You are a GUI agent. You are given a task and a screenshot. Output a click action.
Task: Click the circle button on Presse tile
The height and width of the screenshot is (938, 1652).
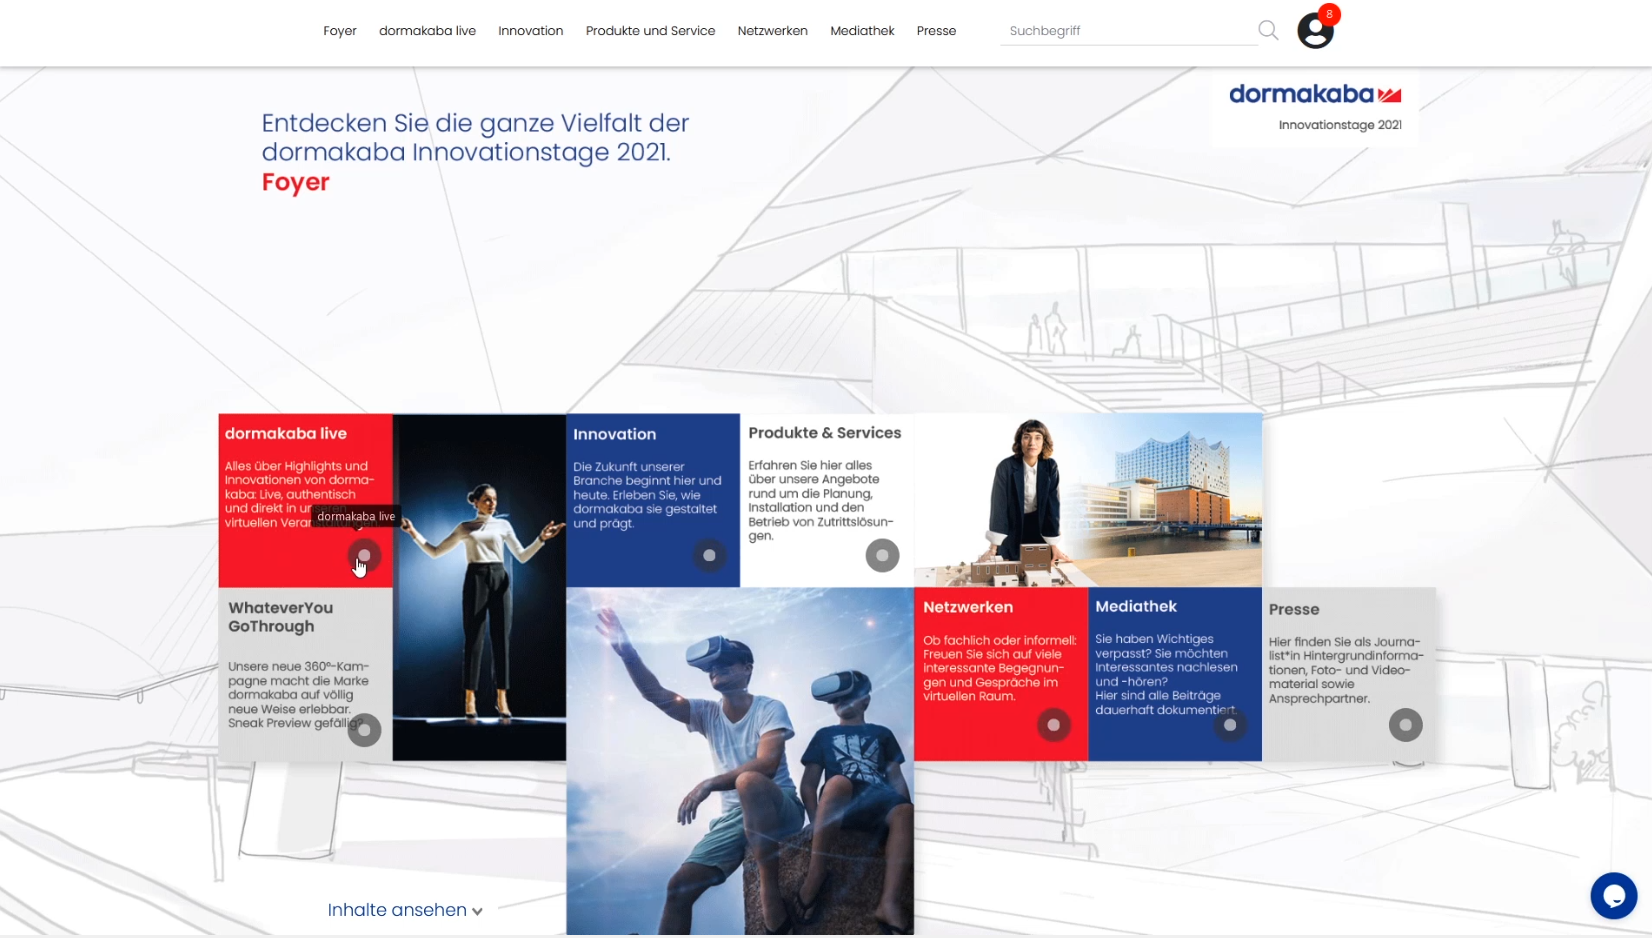[x=1406, y=725]
